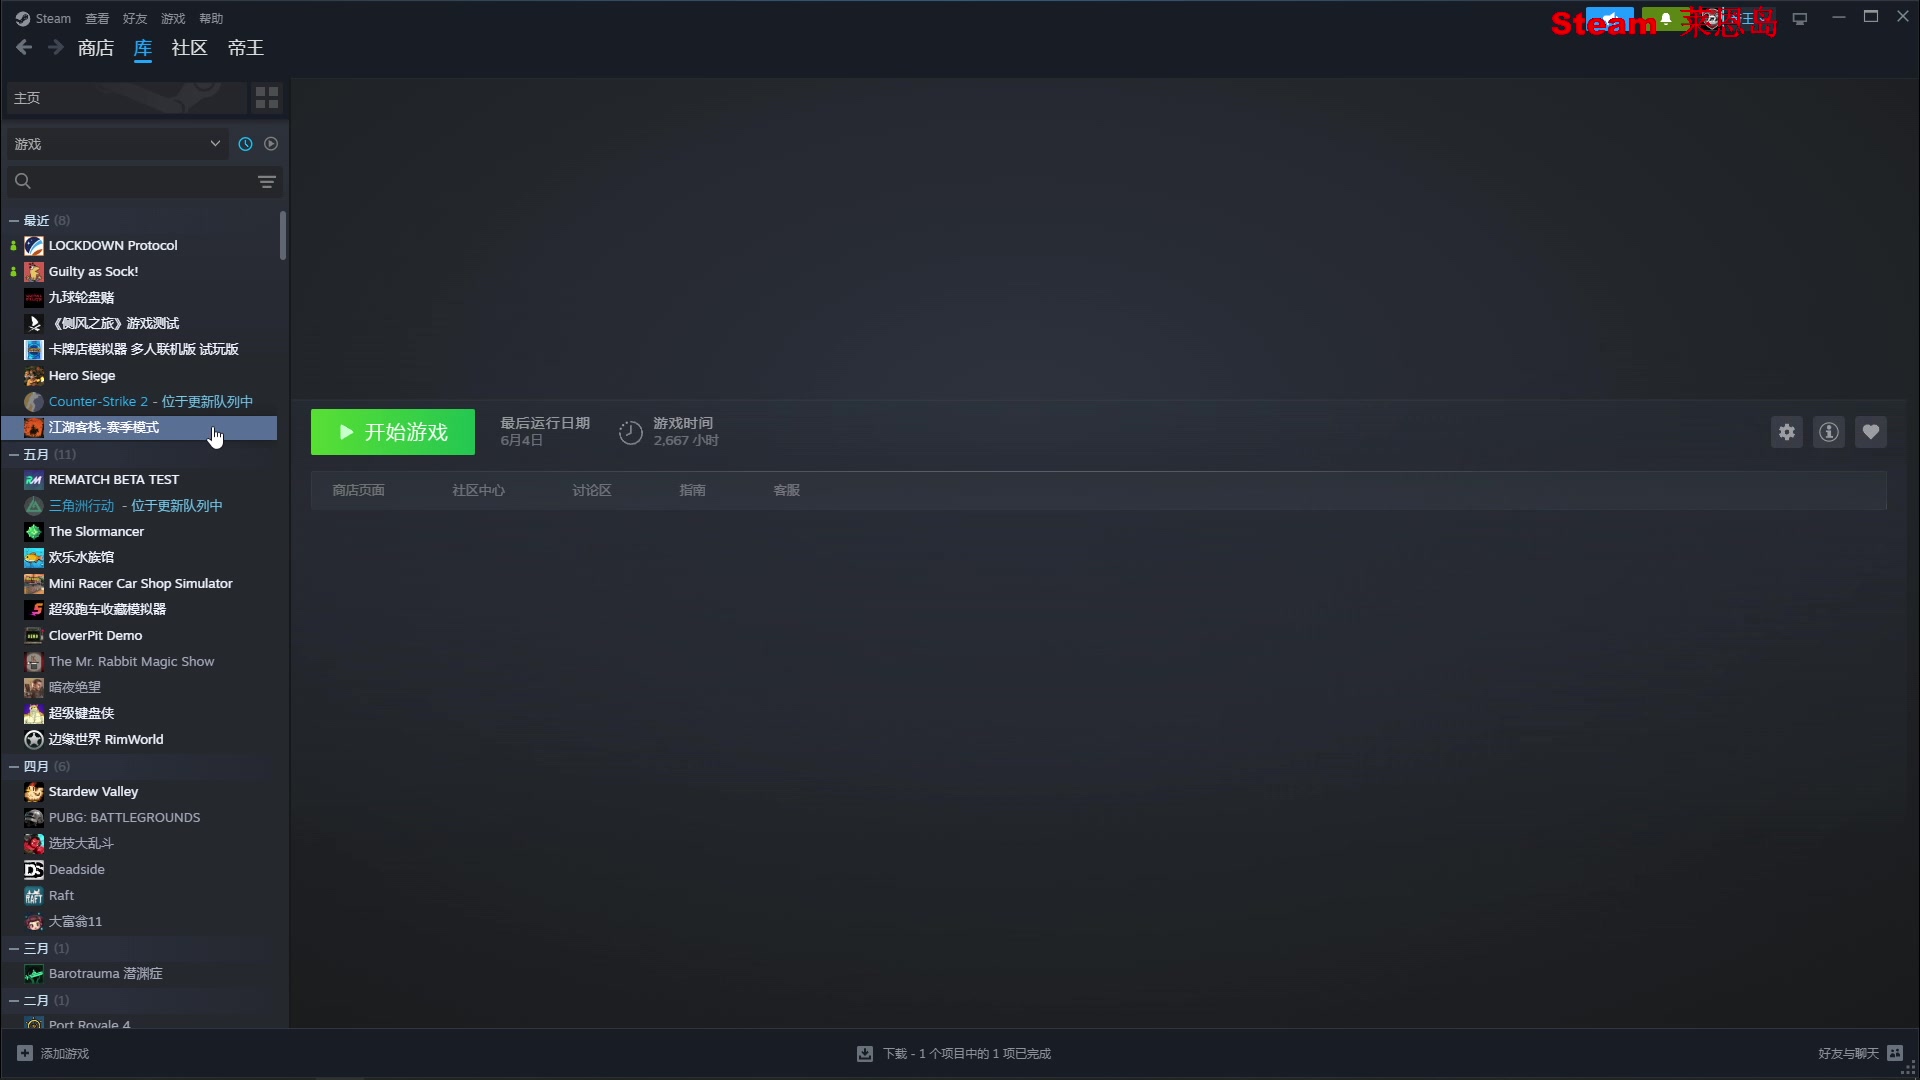Collapse the 四月 group
Viewport: 1920px width, 1080px height.
pos(14,766)
